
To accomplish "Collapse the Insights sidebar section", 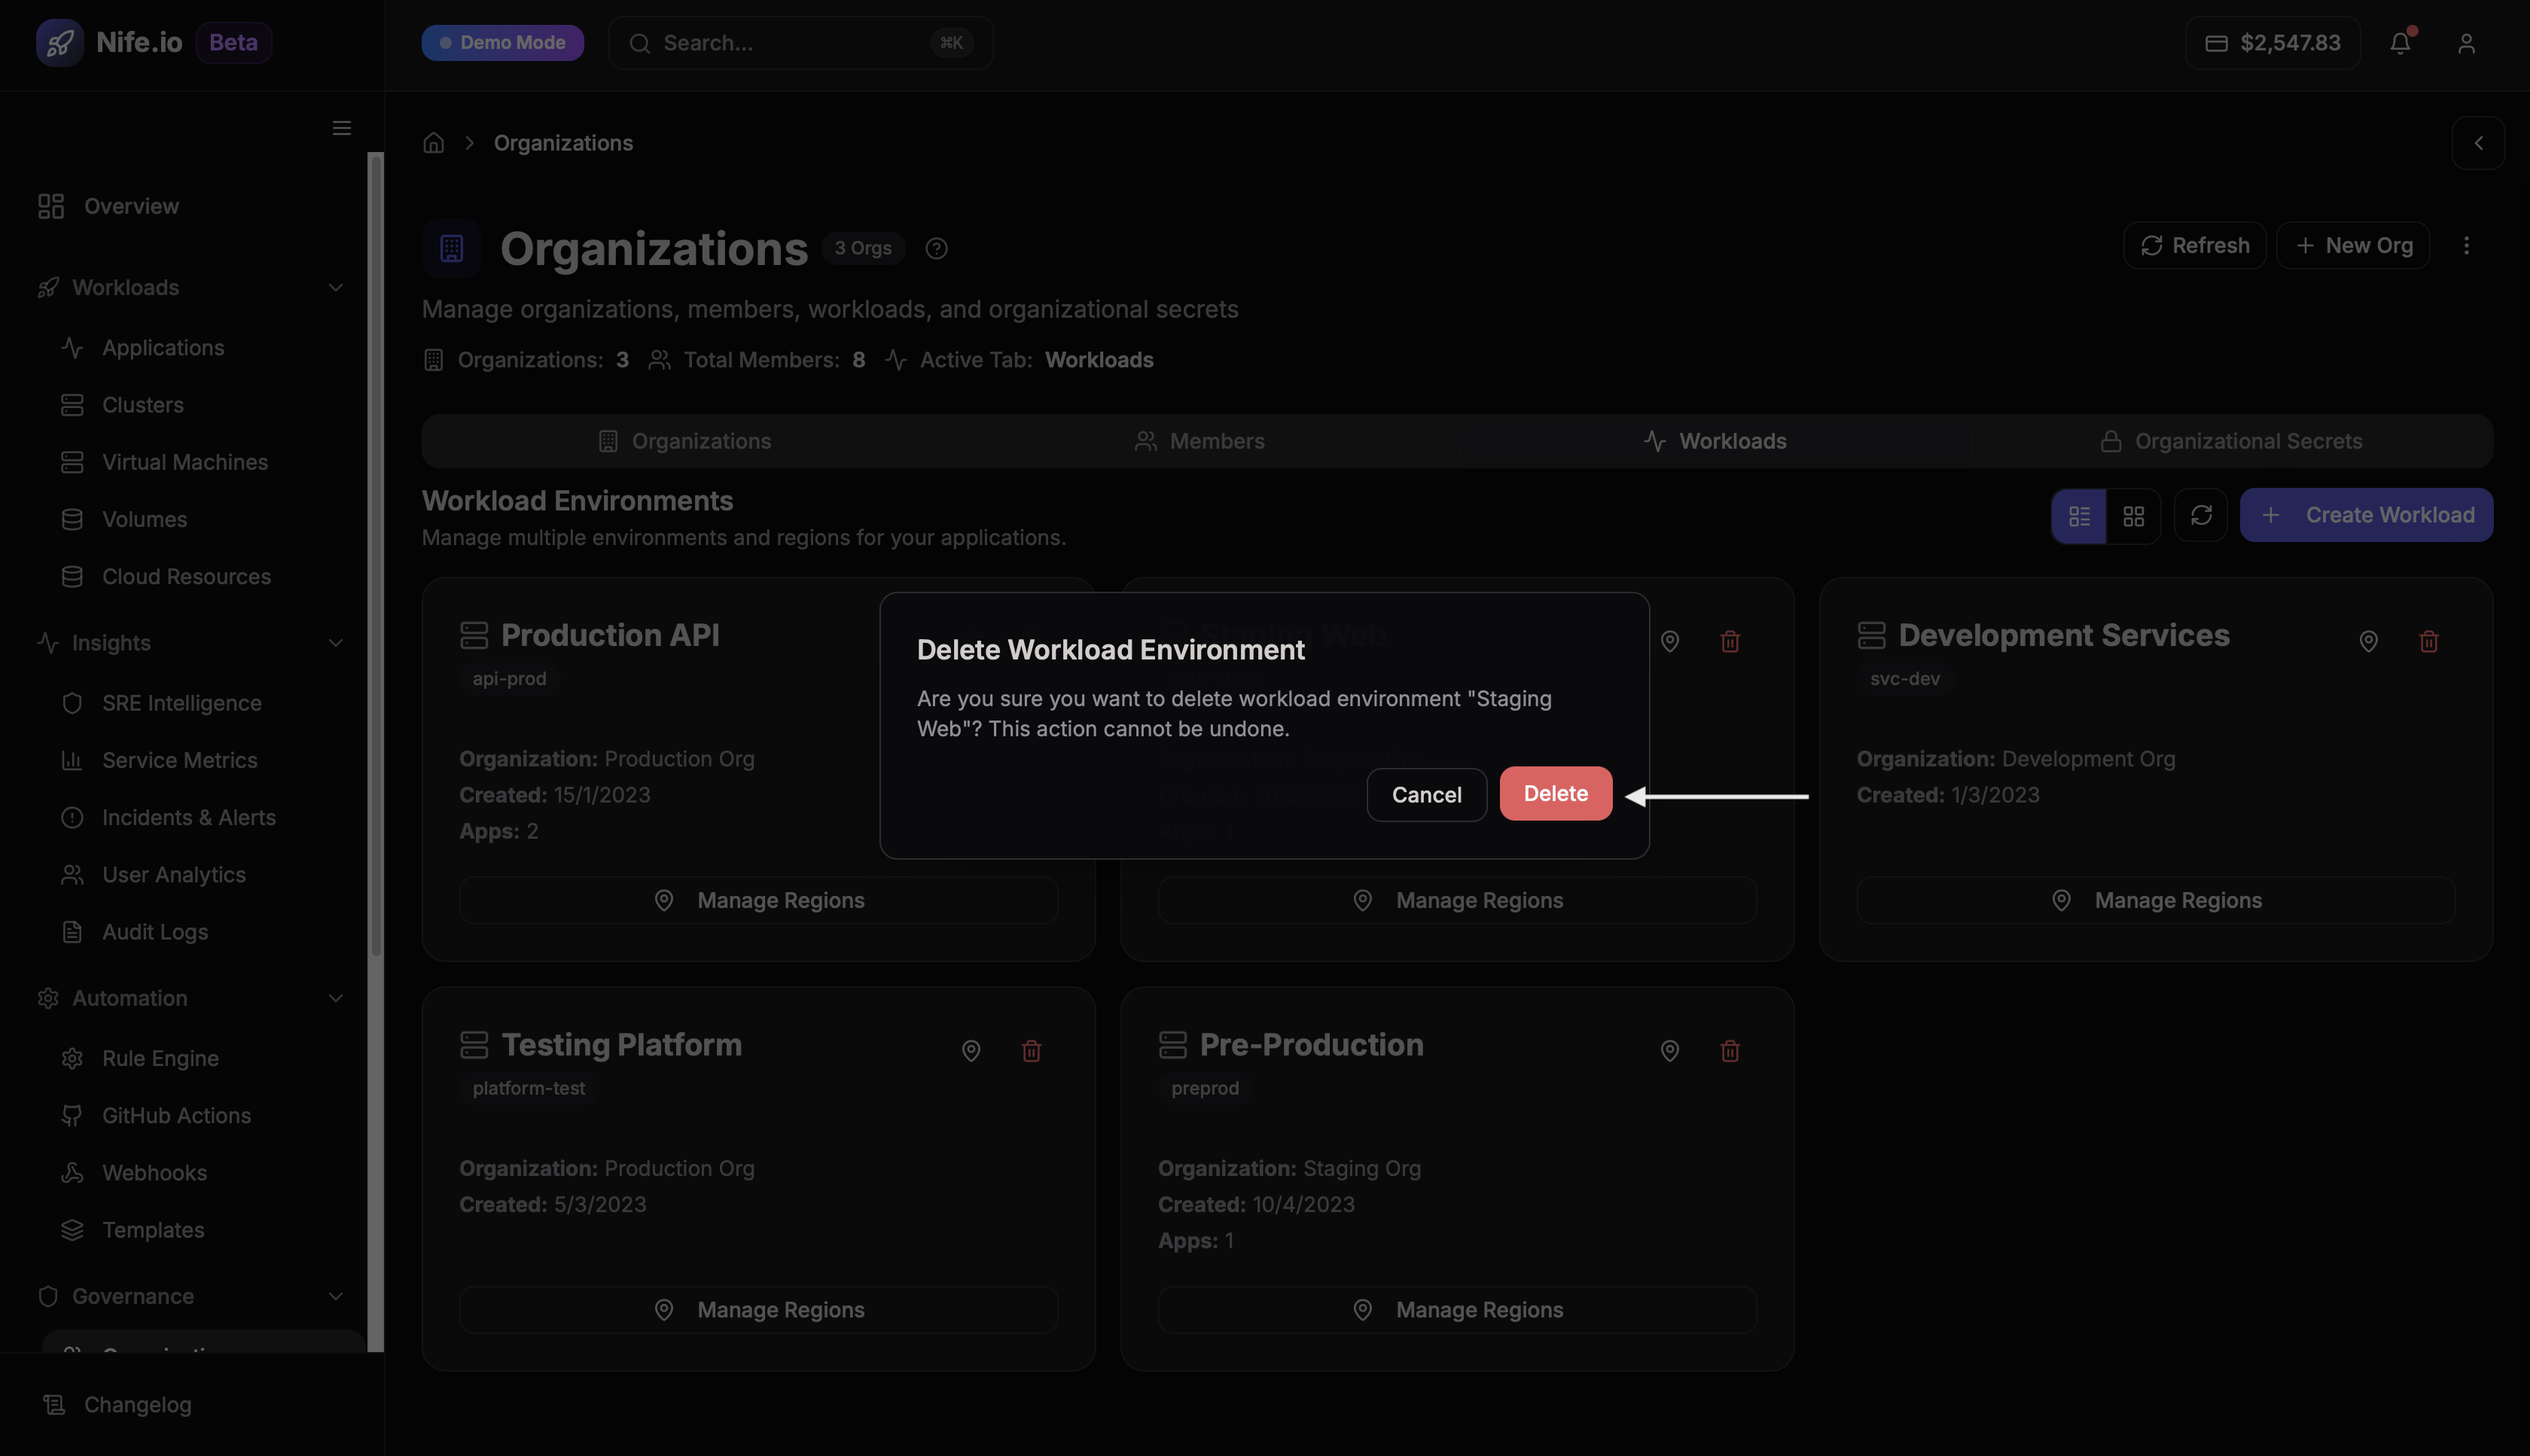I will (335, 643).
